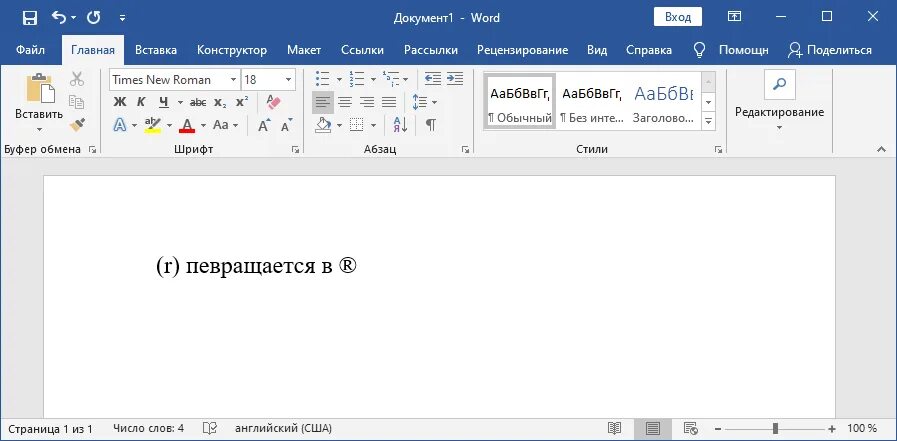Open the Ссылки tab
The width and height of the screenshot is (897, 441).
362,50
